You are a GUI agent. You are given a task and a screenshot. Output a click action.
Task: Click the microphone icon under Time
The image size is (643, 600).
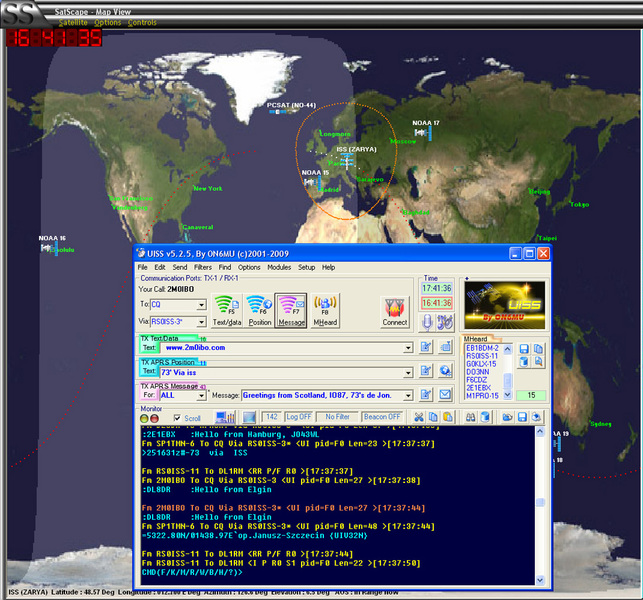pos(427,323)
